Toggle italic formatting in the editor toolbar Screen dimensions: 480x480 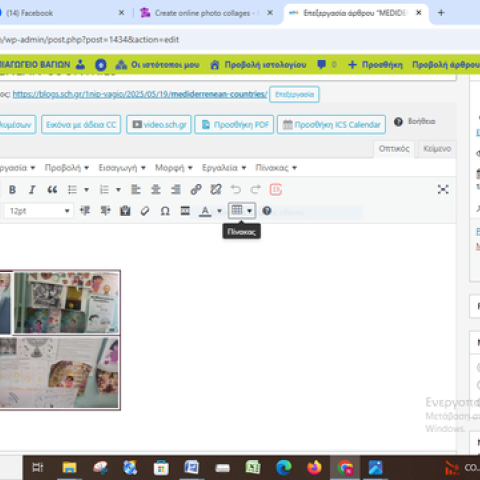[32, 190]
